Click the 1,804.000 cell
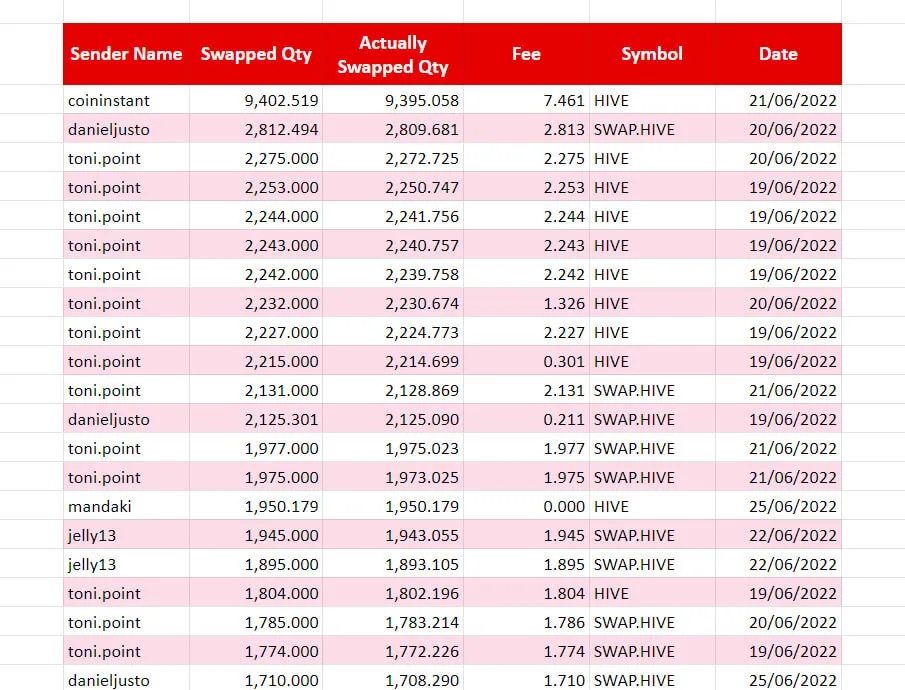Viewport: 905px width, 690px height. point(256,592)
